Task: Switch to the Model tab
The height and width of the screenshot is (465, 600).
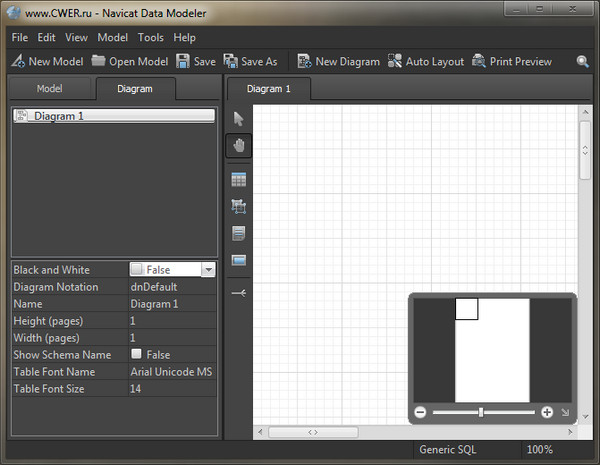Action: click(50, 88)
